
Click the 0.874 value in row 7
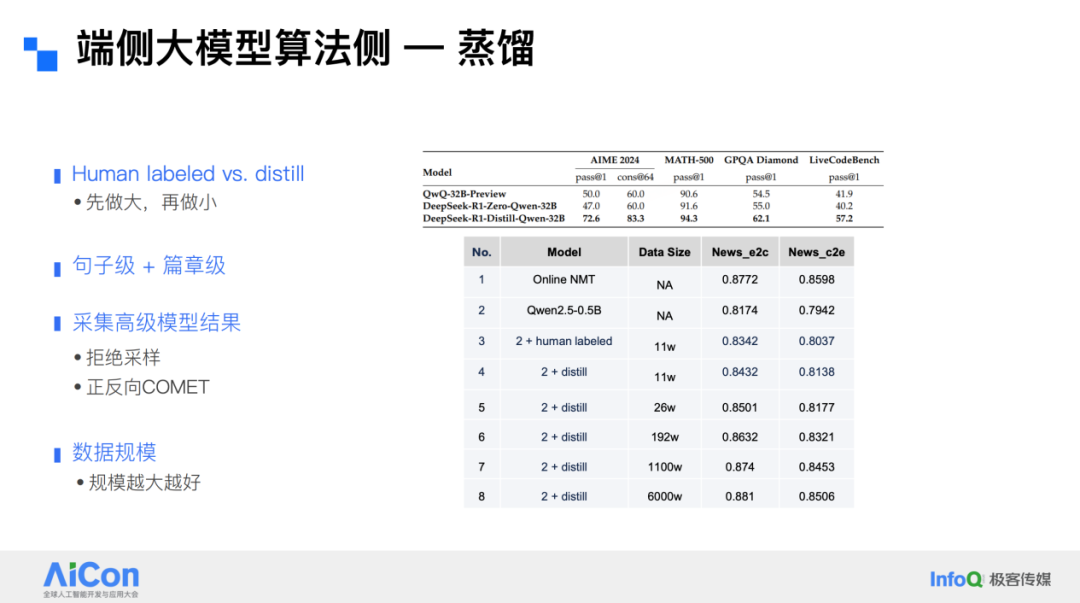click(x=740, y=467)
